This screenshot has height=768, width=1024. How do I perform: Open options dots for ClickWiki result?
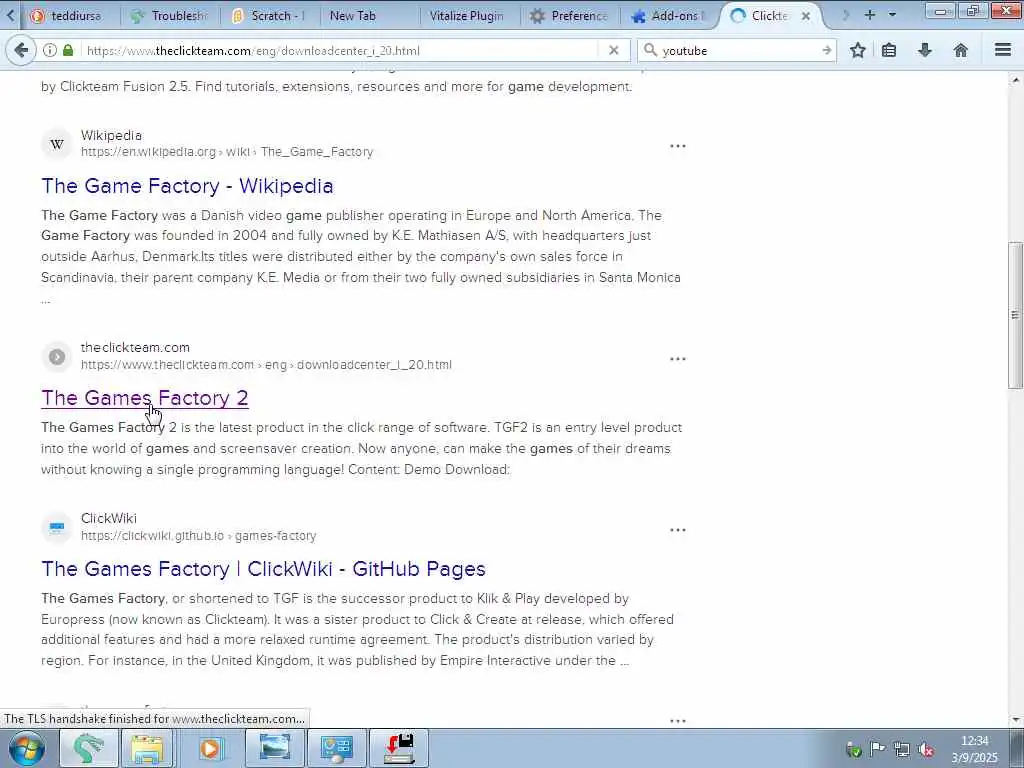tap(678, 530)
